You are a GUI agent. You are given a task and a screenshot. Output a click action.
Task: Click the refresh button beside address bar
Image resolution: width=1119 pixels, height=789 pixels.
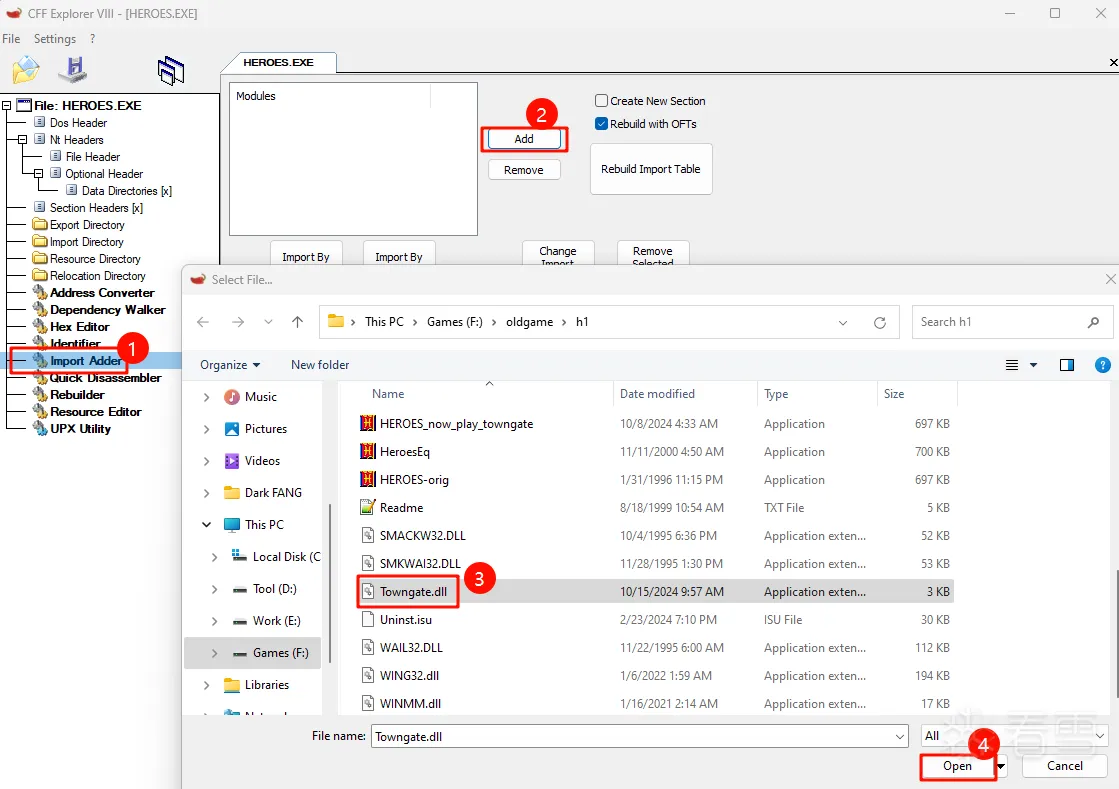tap(880, 322)
